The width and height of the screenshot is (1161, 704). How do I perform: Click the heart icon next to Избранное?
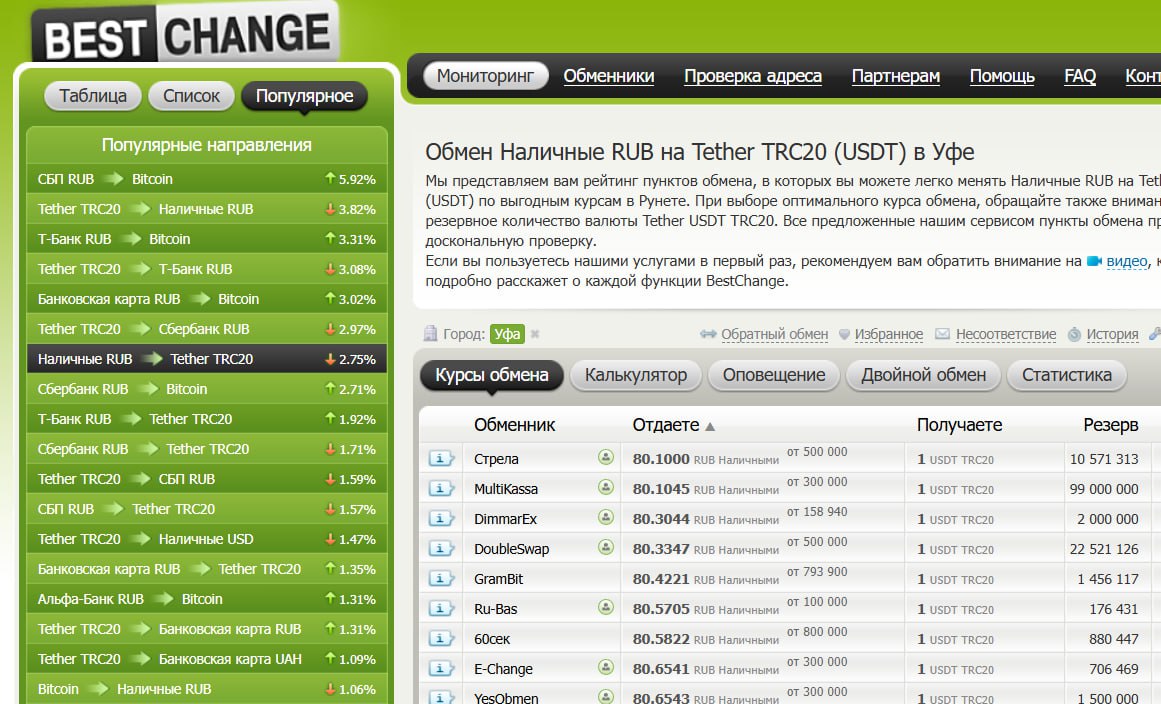coord(844,334)
